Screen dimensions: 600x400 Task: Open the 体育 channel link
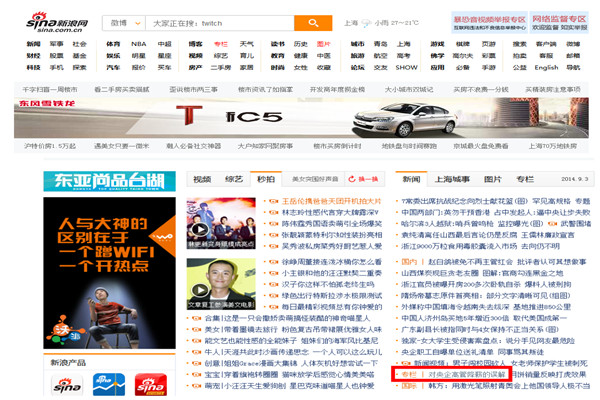point(113,44)
